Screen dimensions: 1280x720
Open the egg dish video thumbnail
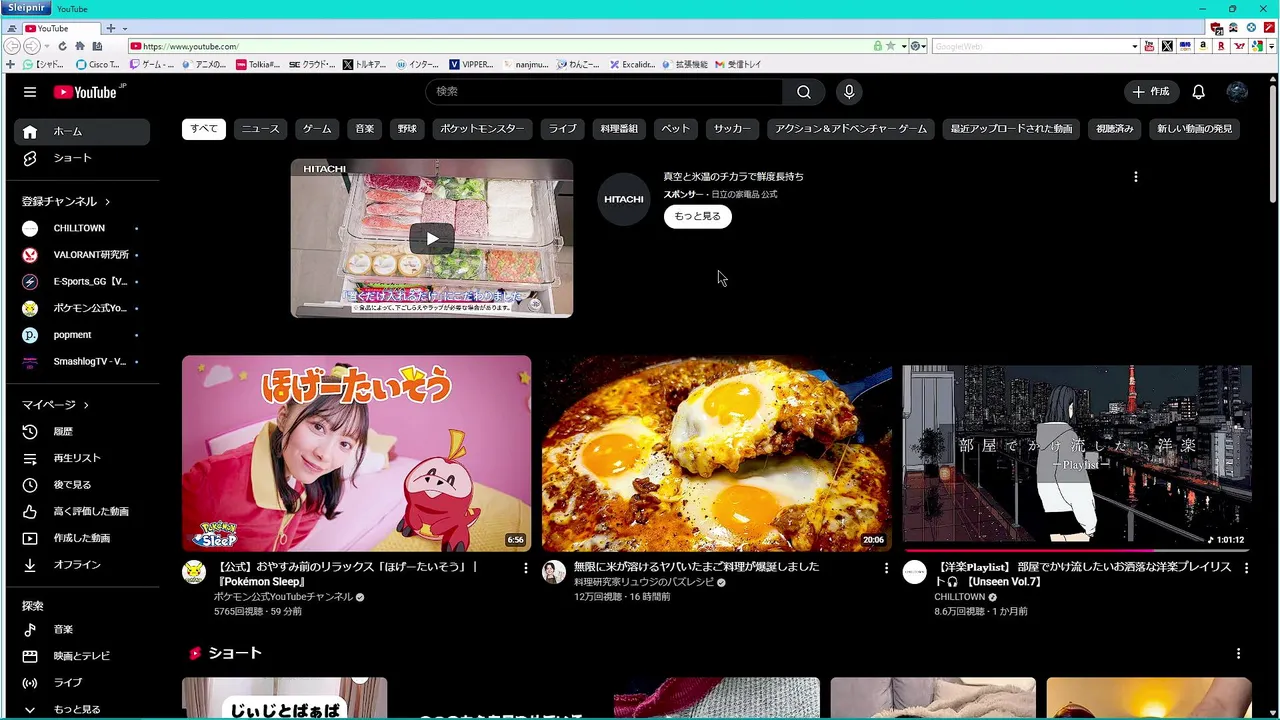(x=717, y=453)
